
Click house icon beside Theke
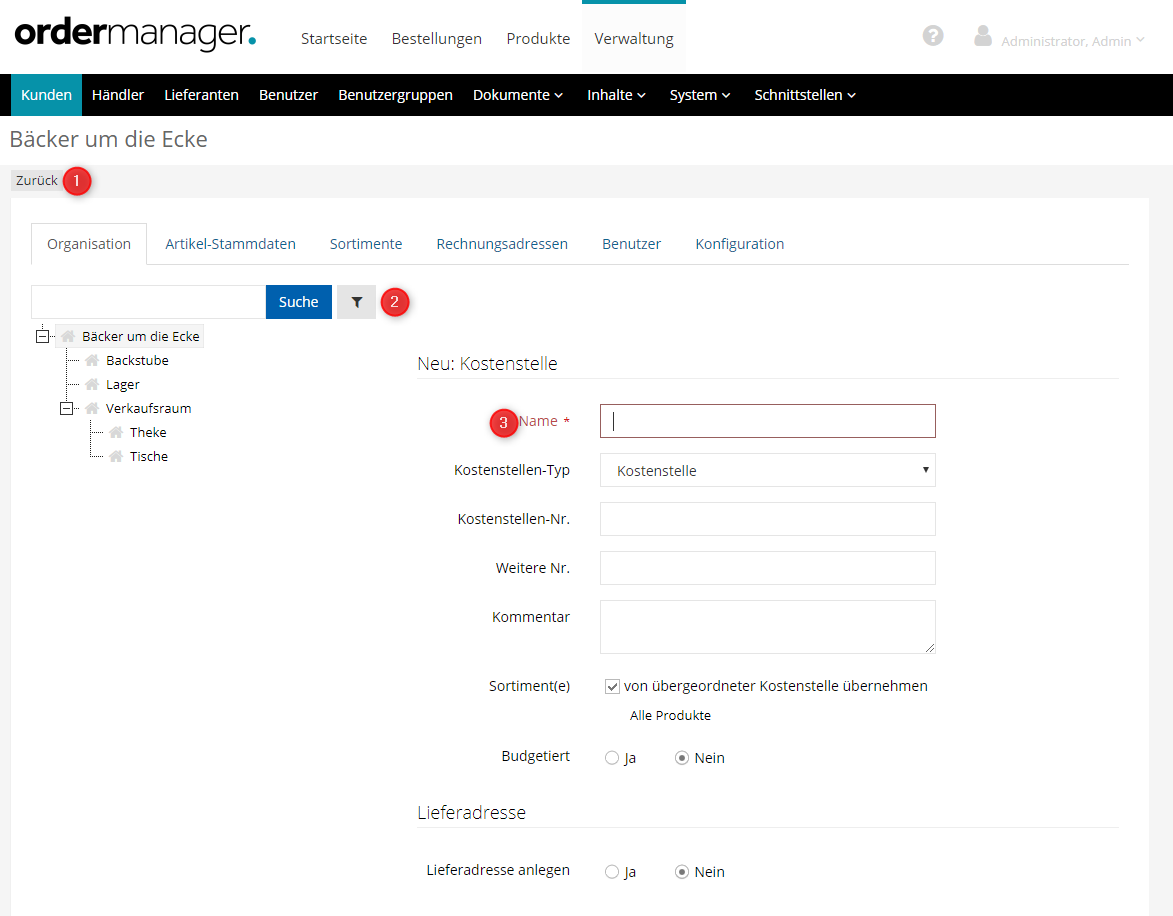pos(116,433)
